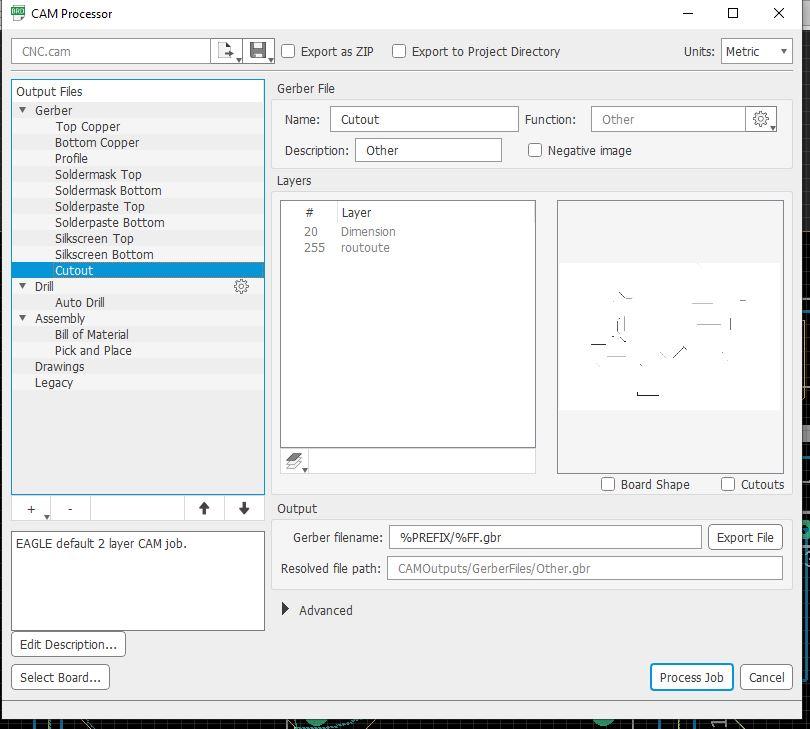The width and height of the screenshot is (810, 729).
Task: Click the CNC.cam job name field
Action: (111, 51)
